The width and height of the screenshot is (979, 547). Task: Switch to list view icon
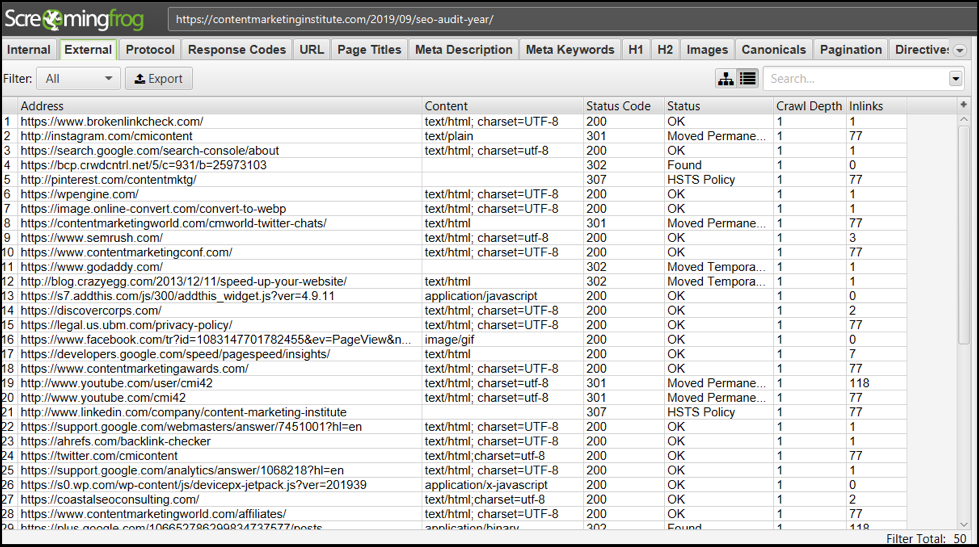(747, 78)
